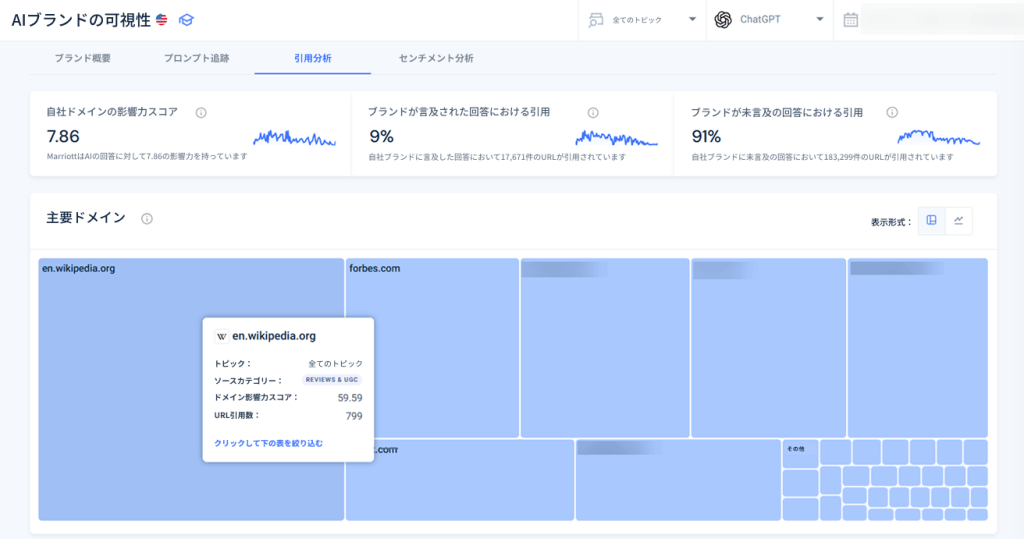Click the 91% citation sparkline chart
The width and height of the screenshot is (1024, 539).
tap(938, 138)
